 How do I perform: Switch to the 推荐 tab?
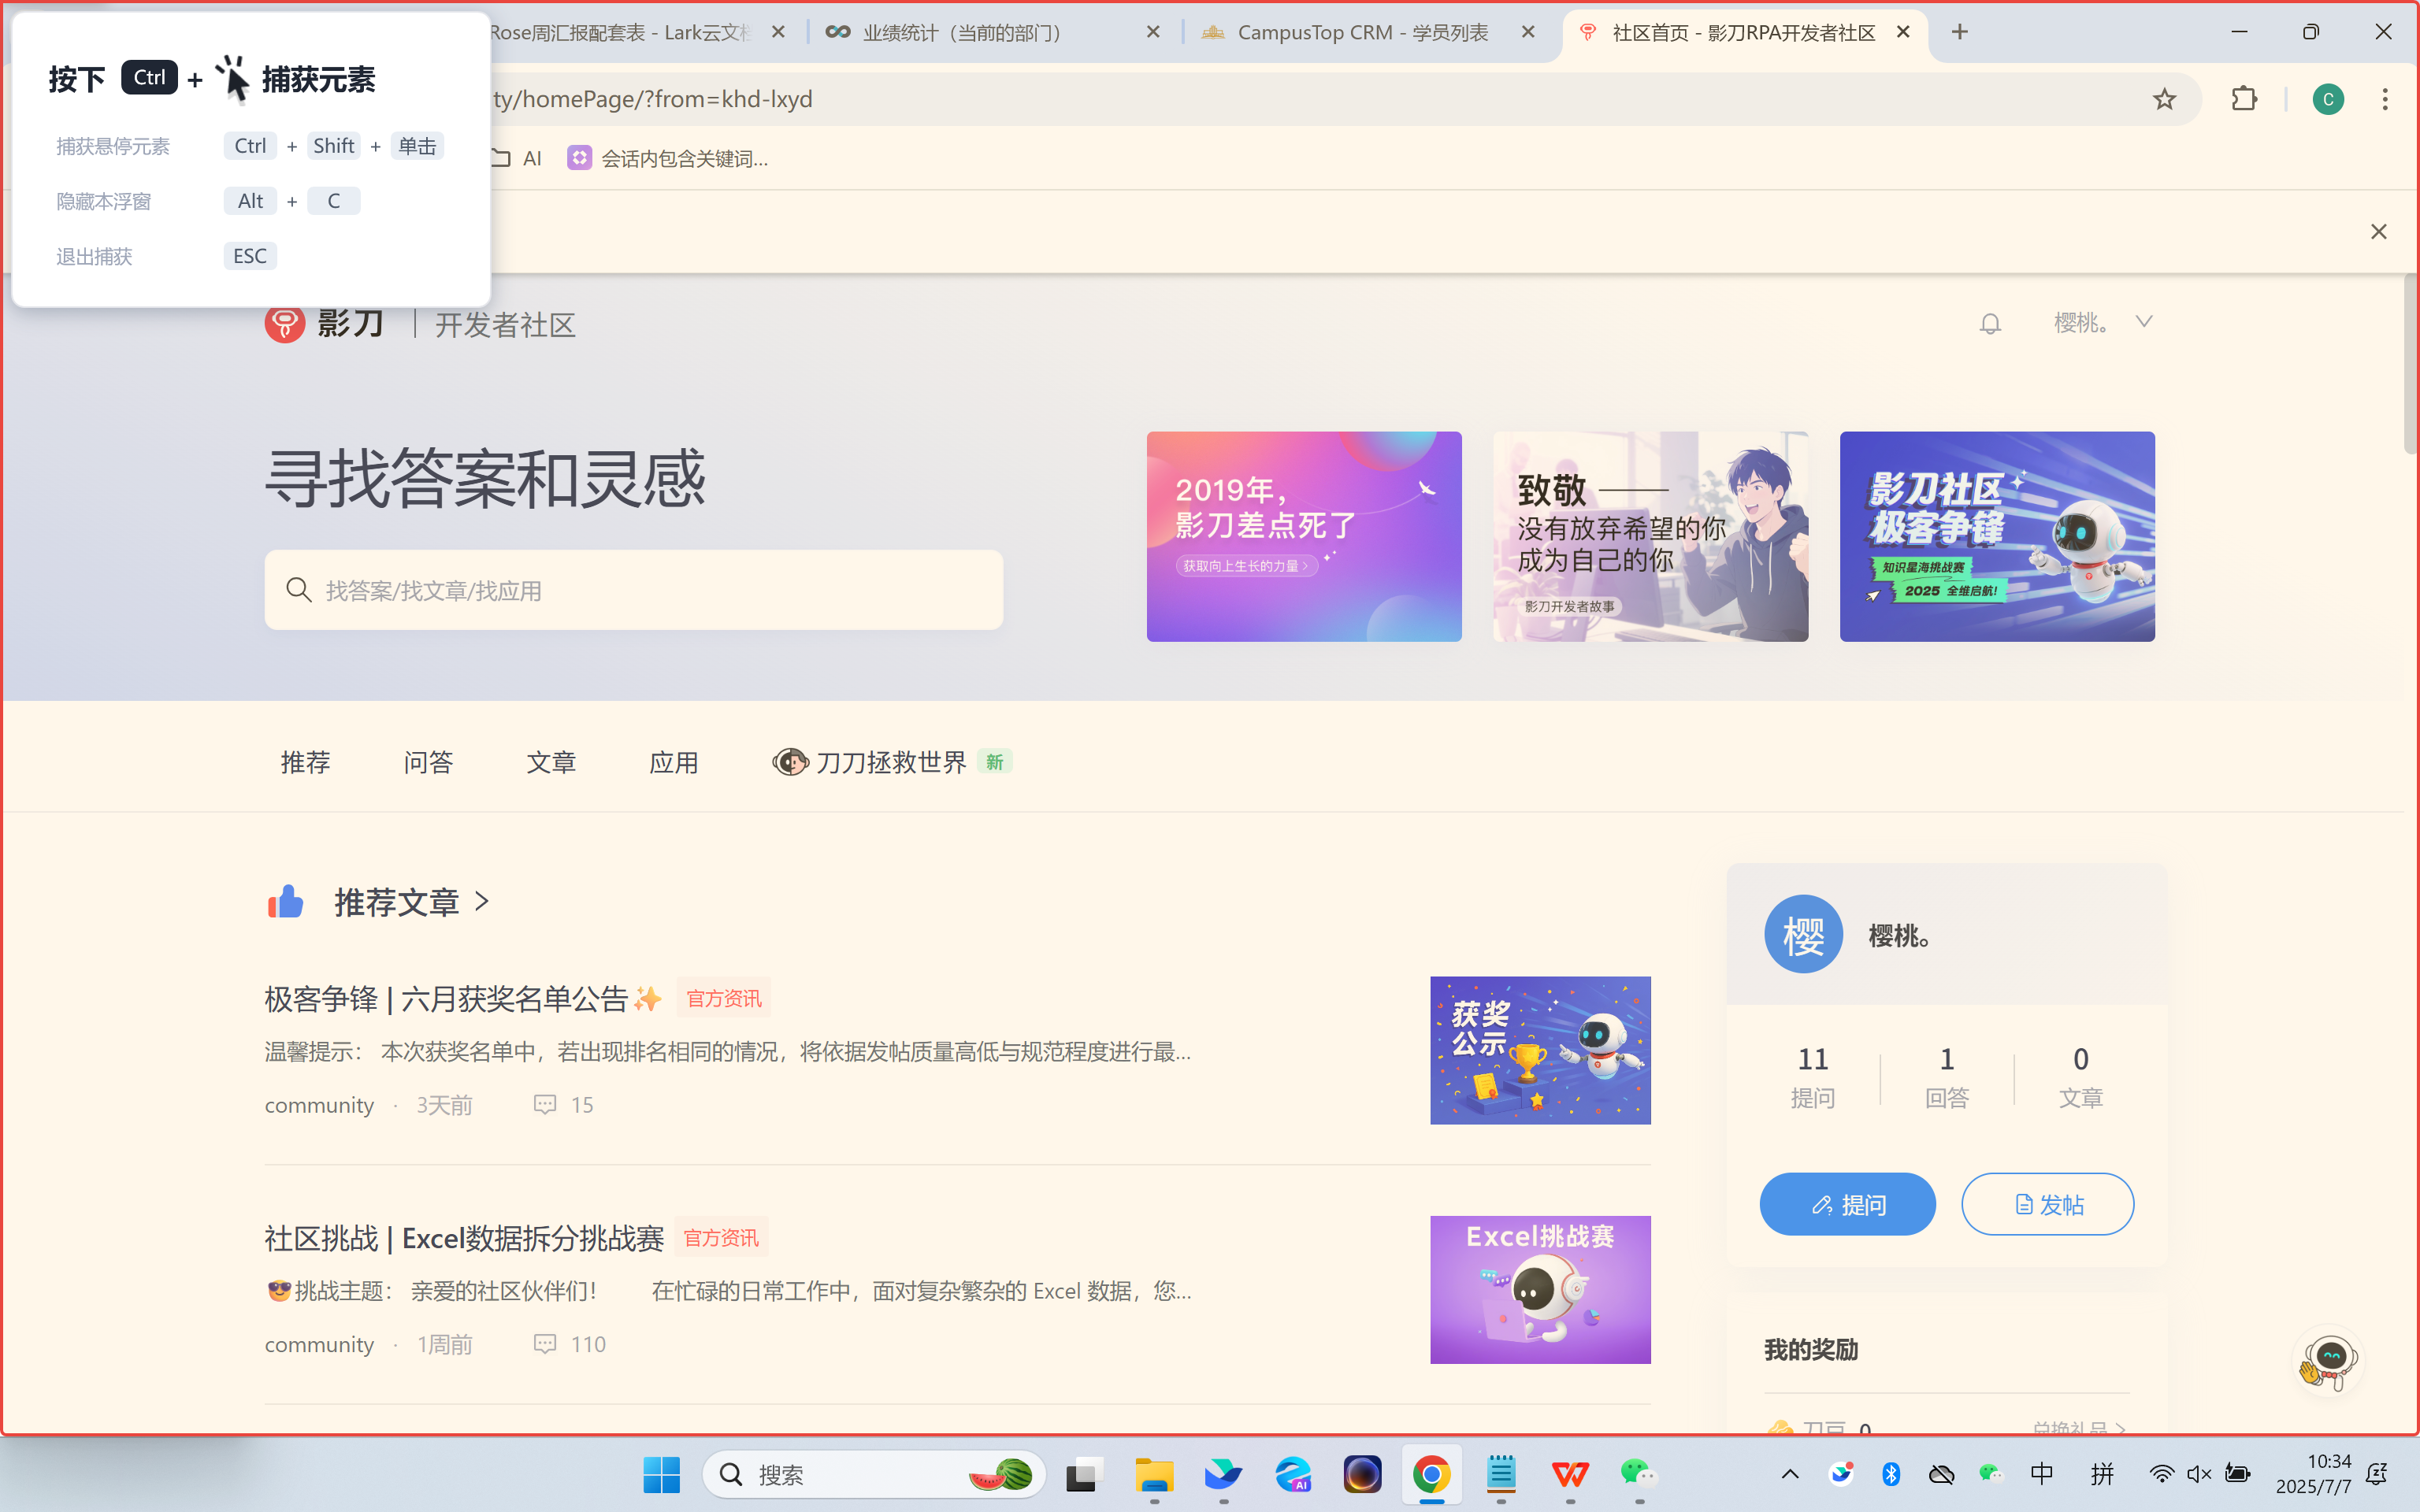pos(305,762)
